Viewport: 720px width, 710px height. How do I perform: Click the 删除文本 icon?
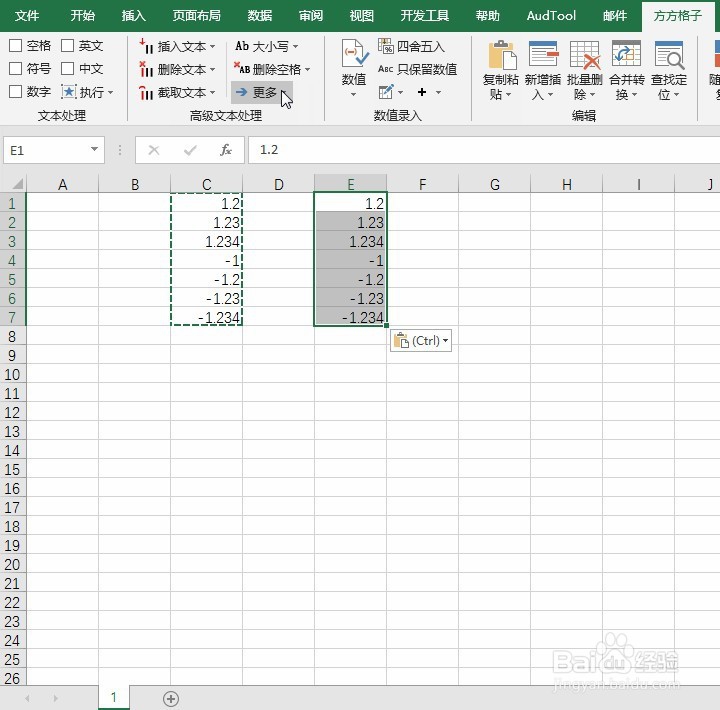coord(146,69)
